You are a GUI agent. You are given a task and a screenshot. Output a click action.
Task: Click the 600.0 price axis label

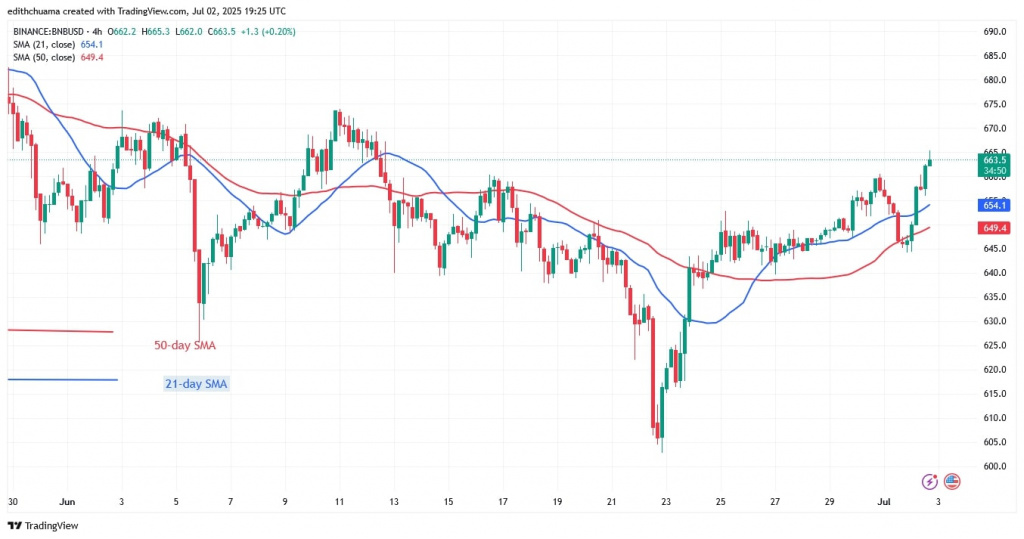[x=995, y=466]
